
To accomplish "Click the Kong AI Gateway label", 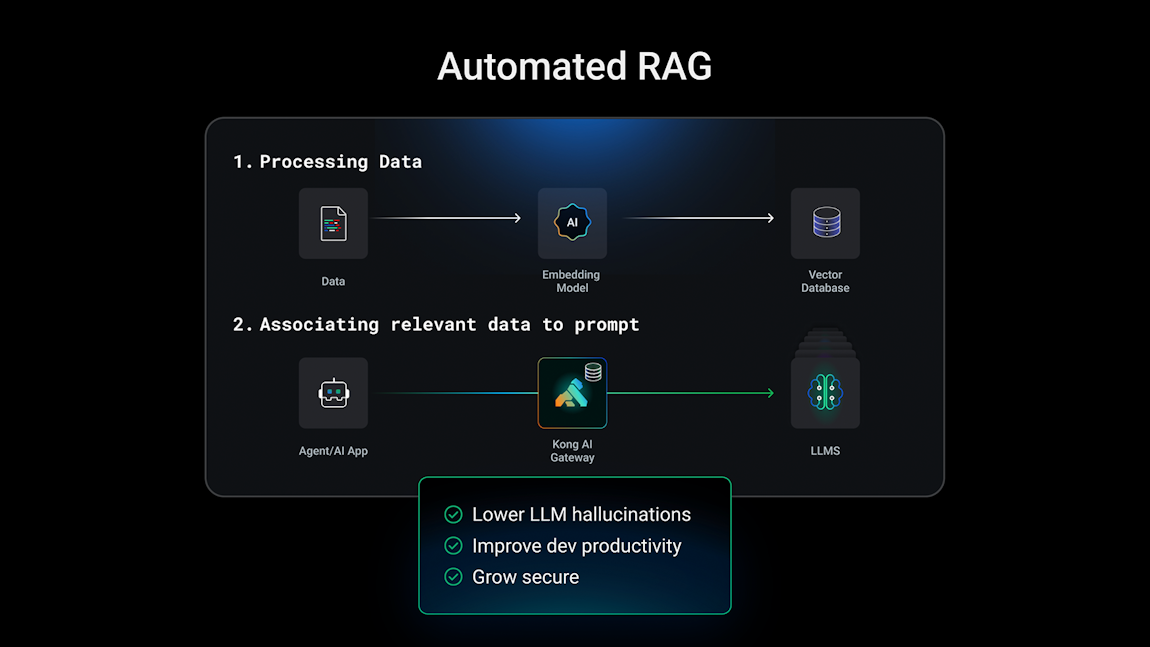I will coord(572,450).
